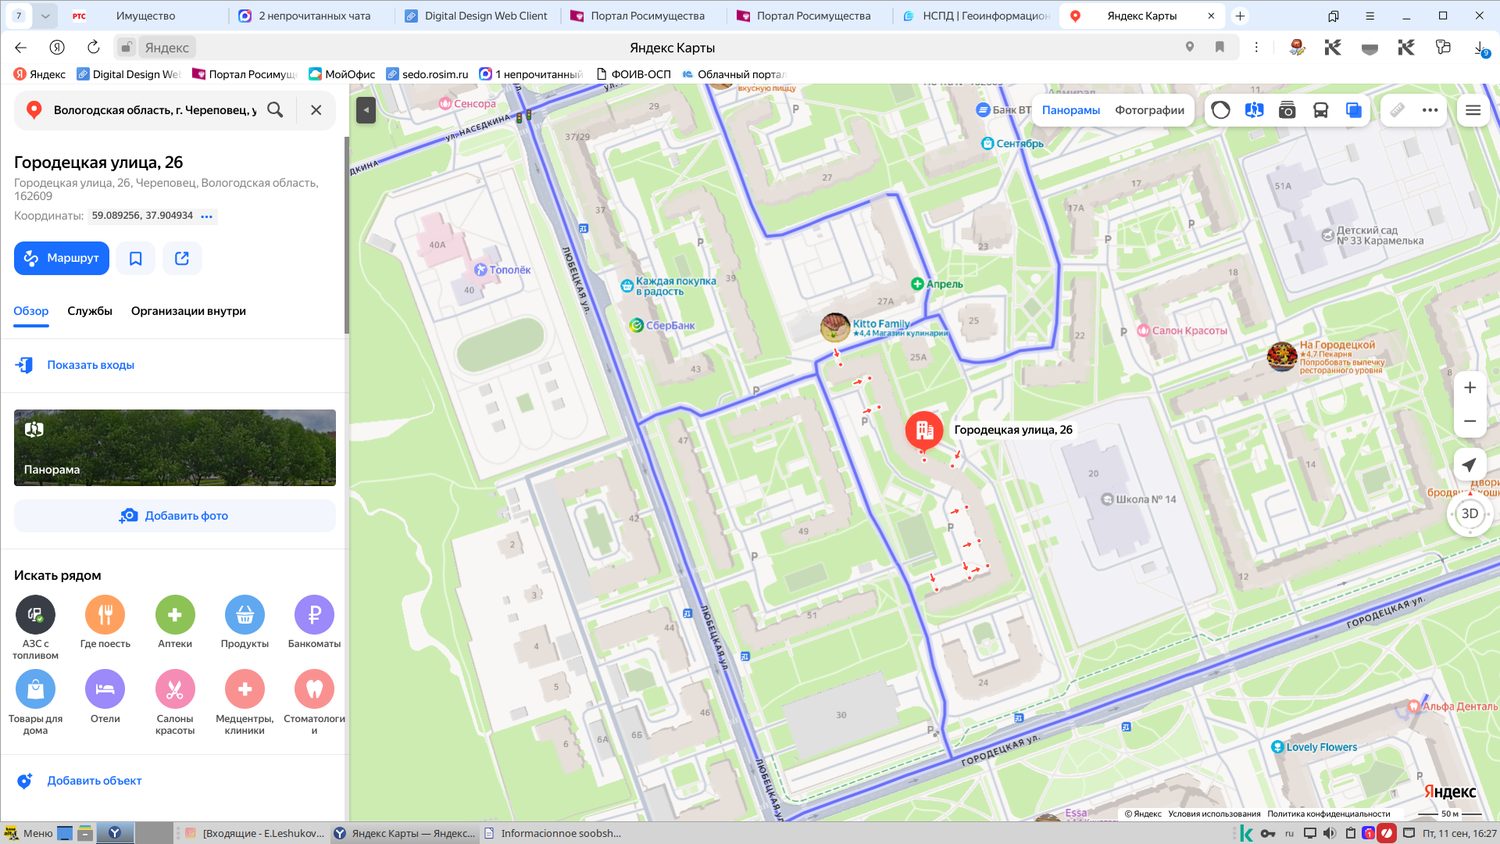This screenshot has height=844, width=1500.
Task: Open the Меню start button in taskbar
Action: (28, 833)
